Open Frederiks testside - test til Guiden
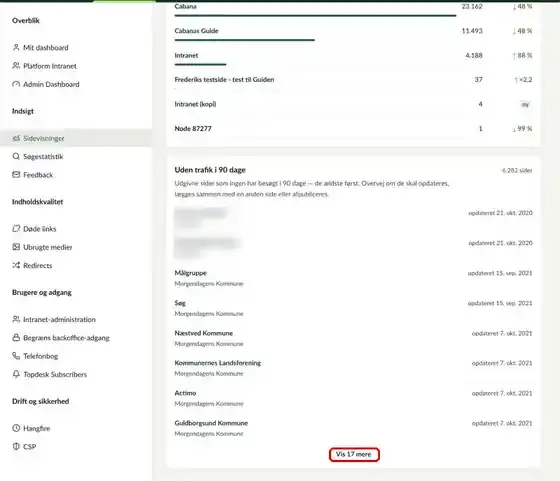Viewport: 560px width, 481px height. click(x=353, y=82)
